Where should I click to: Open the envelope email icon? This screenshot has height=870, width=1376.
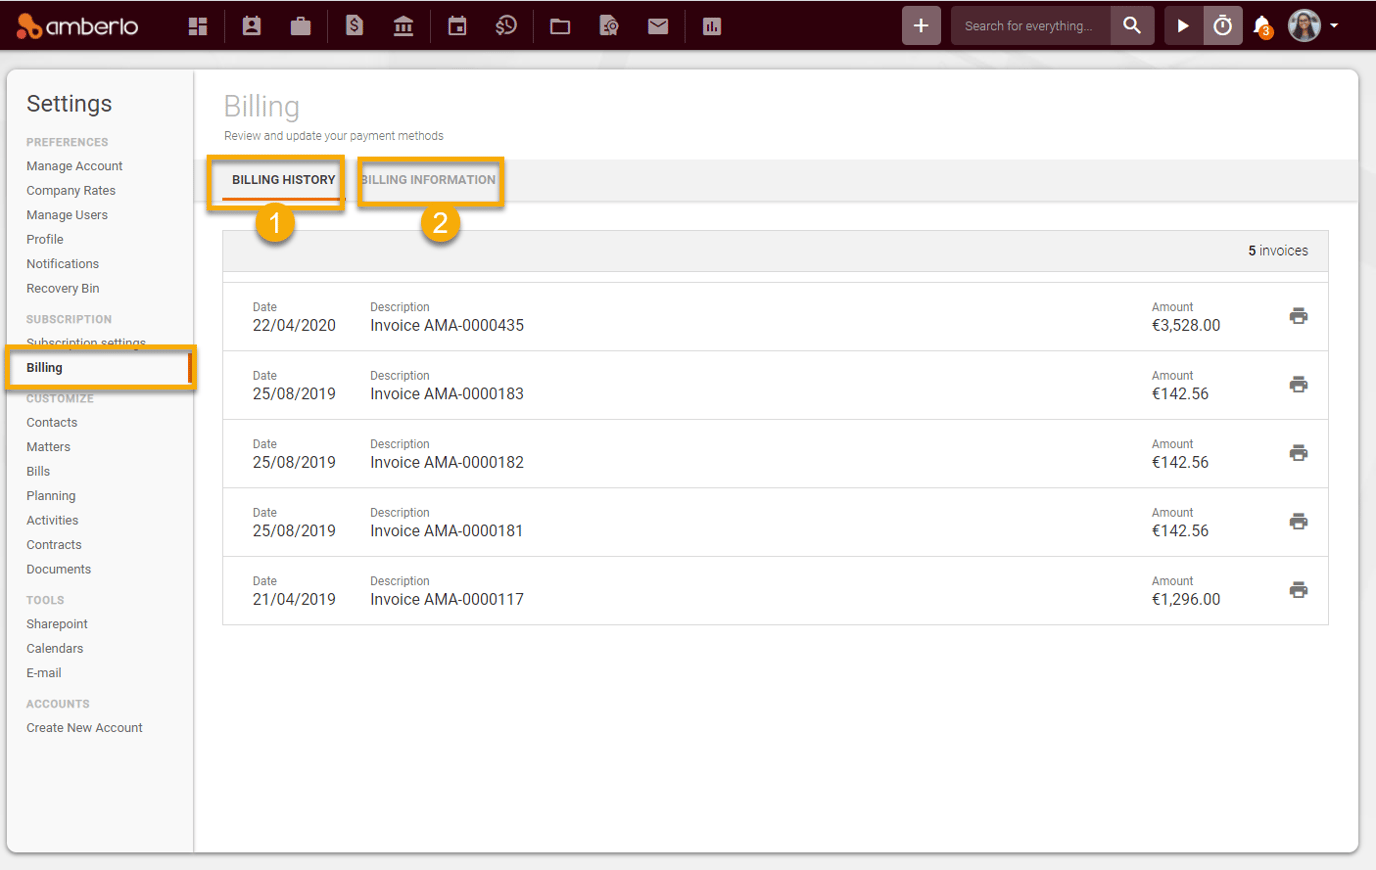tap(658, 26)
